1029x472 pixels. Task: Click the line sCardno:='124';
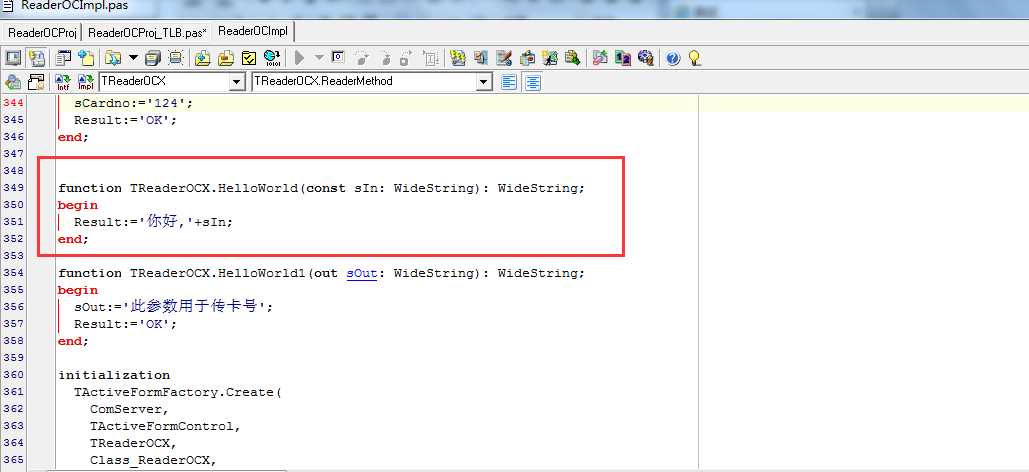pyautogui.click(x=133, y=102)
